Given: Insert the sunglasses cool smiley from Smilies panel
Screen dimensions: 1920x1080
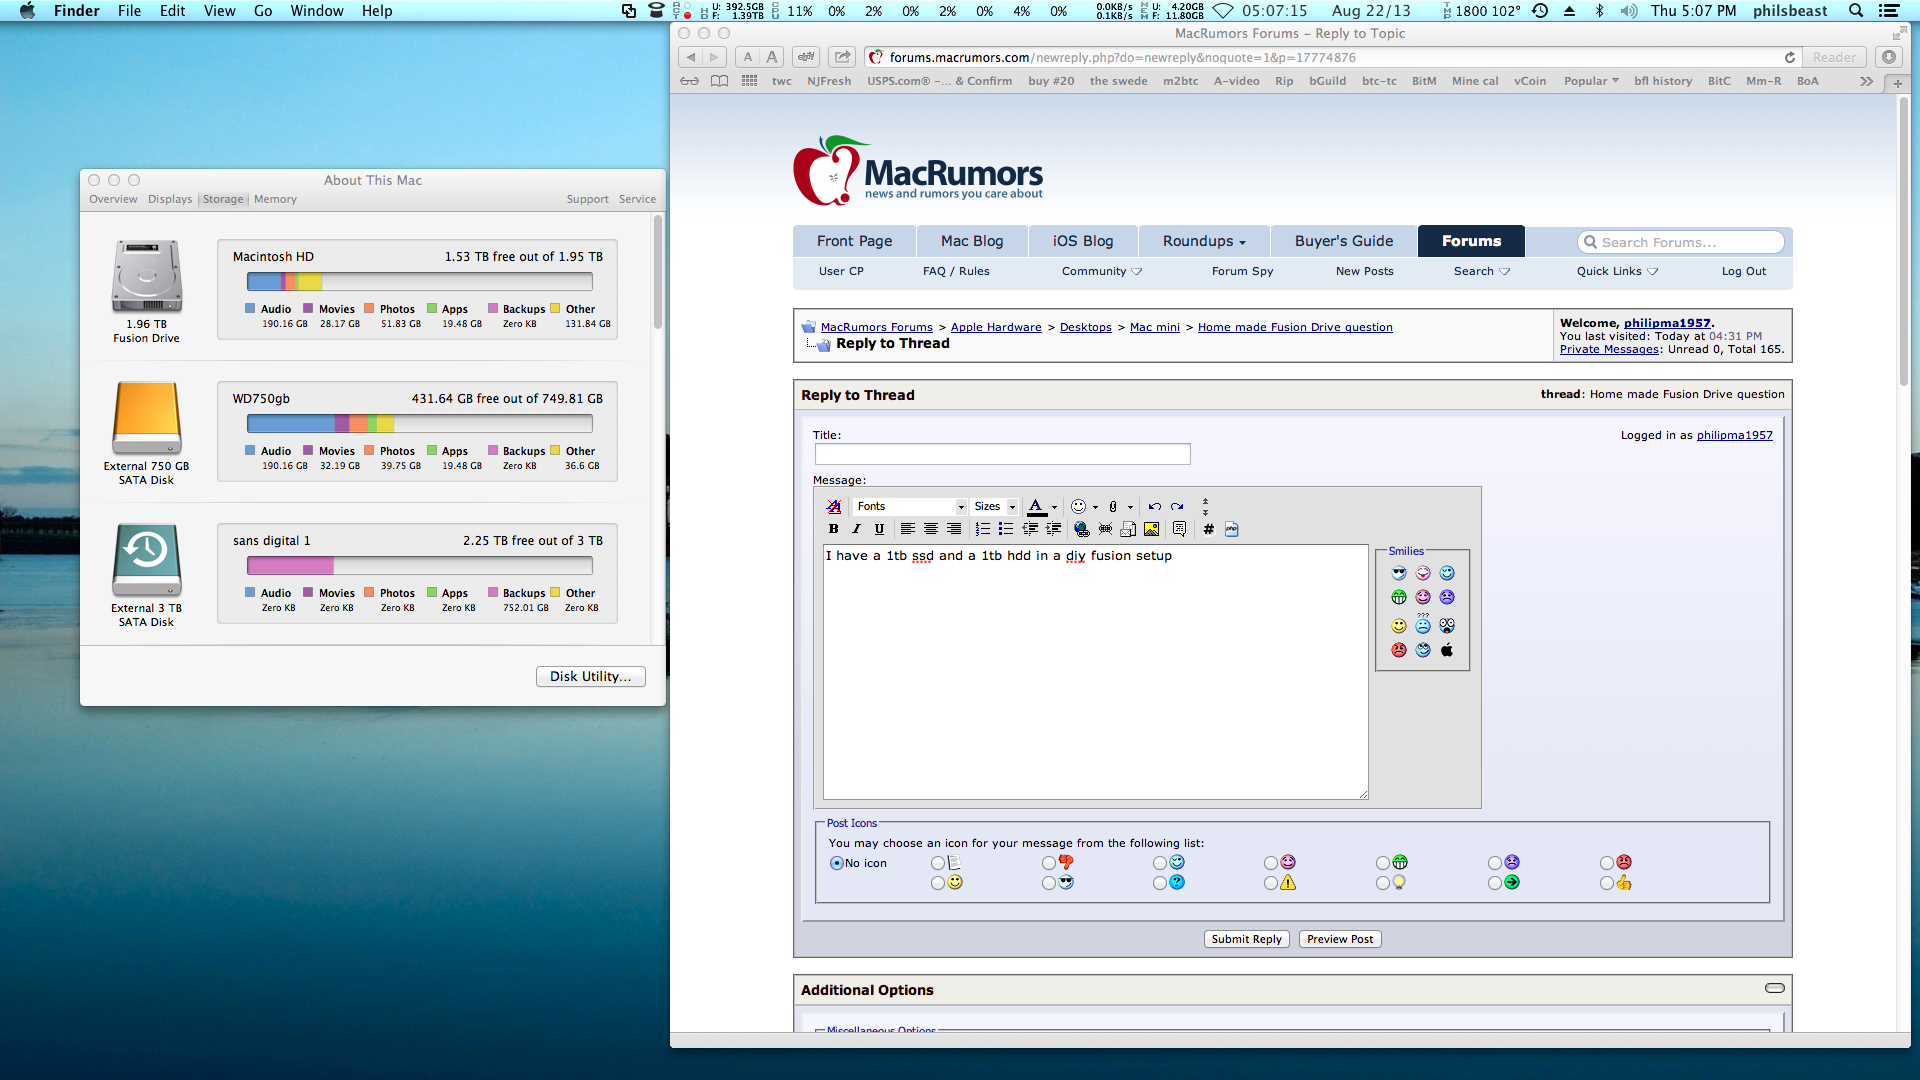Looking at the screenshot, I should tap(1398, 573).
